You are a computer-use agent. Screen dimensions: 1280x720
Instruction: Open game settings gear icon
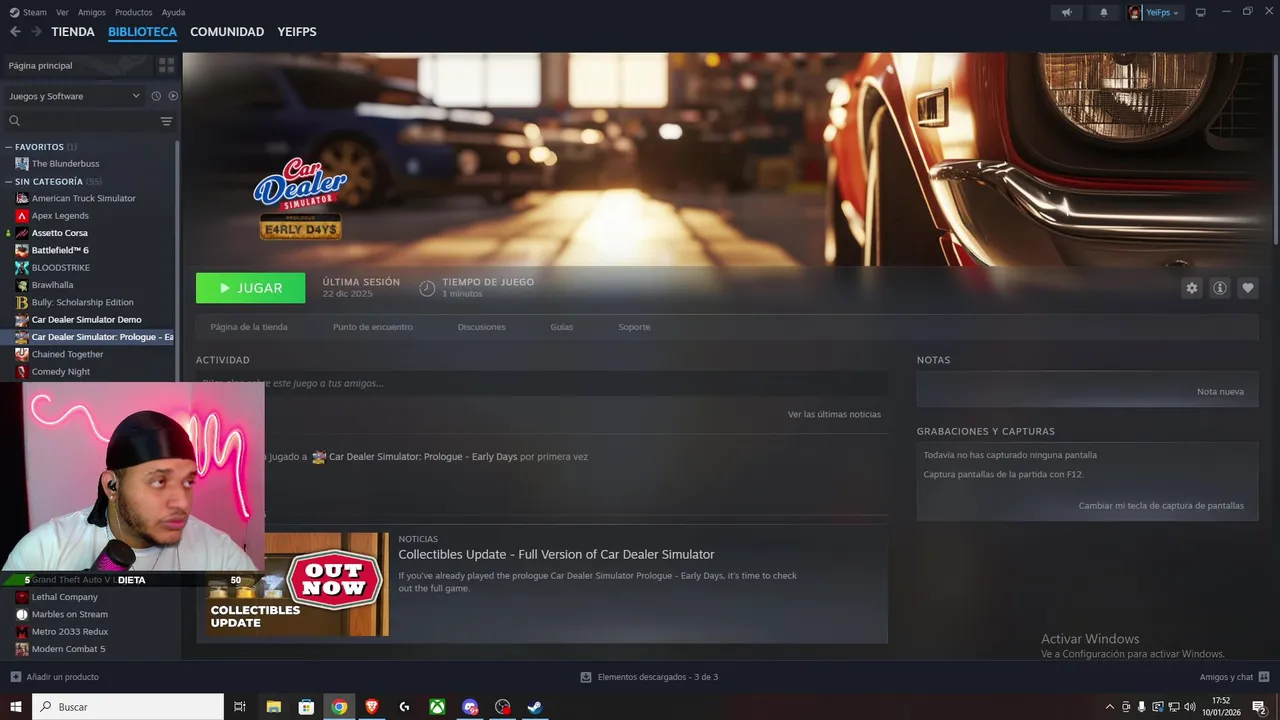[1191, 288]
